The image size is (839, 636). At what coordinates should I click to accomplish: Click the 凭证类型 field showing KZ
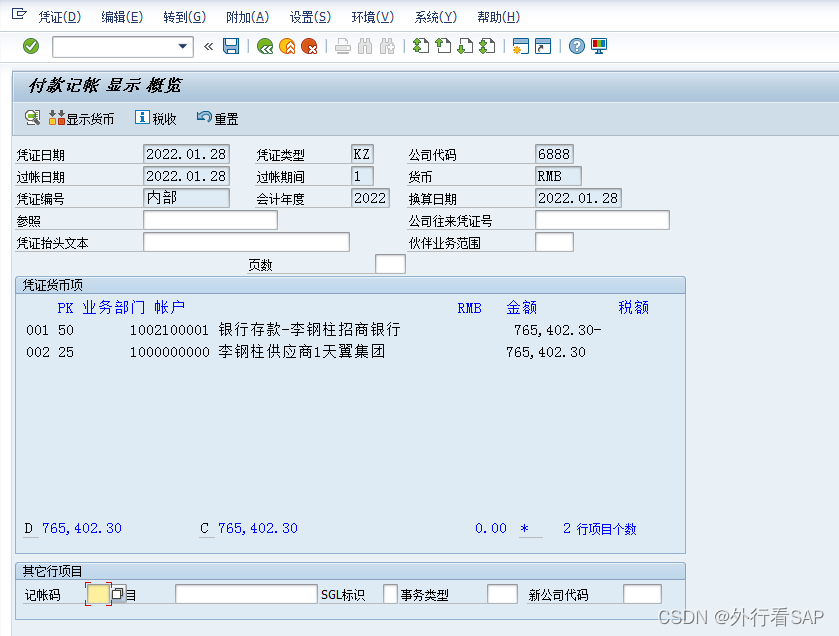coord(362,154)
